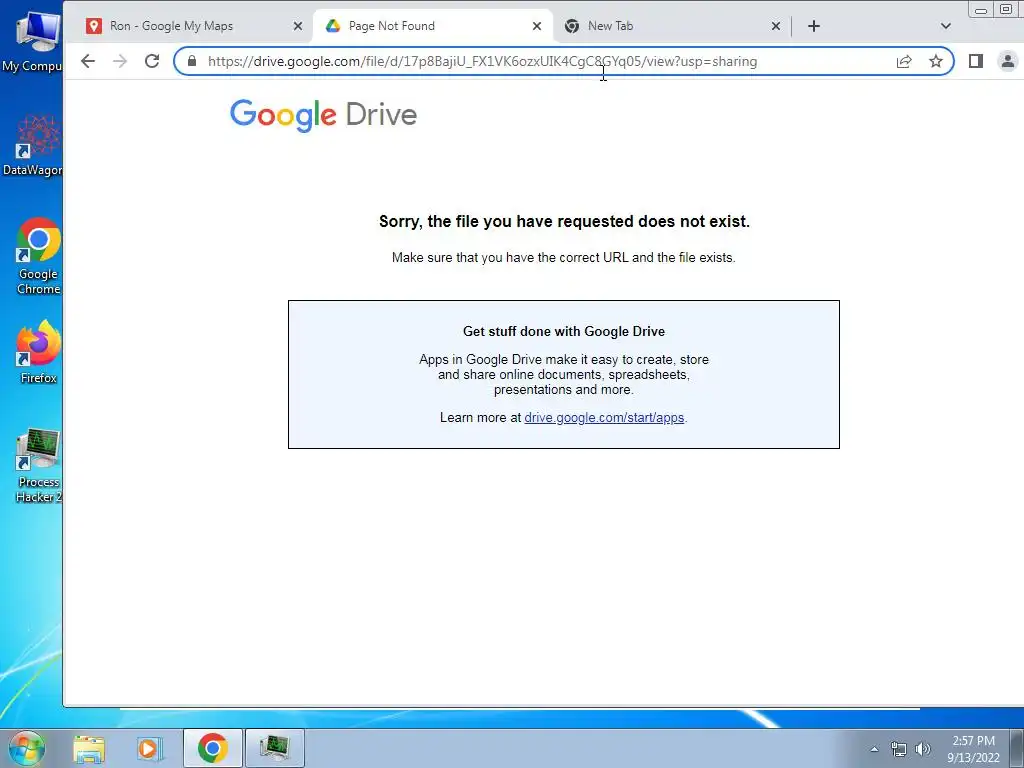1024x768 pixels.
Task: Open Windows Explorer from the taskbar
Action: (89, 748)
